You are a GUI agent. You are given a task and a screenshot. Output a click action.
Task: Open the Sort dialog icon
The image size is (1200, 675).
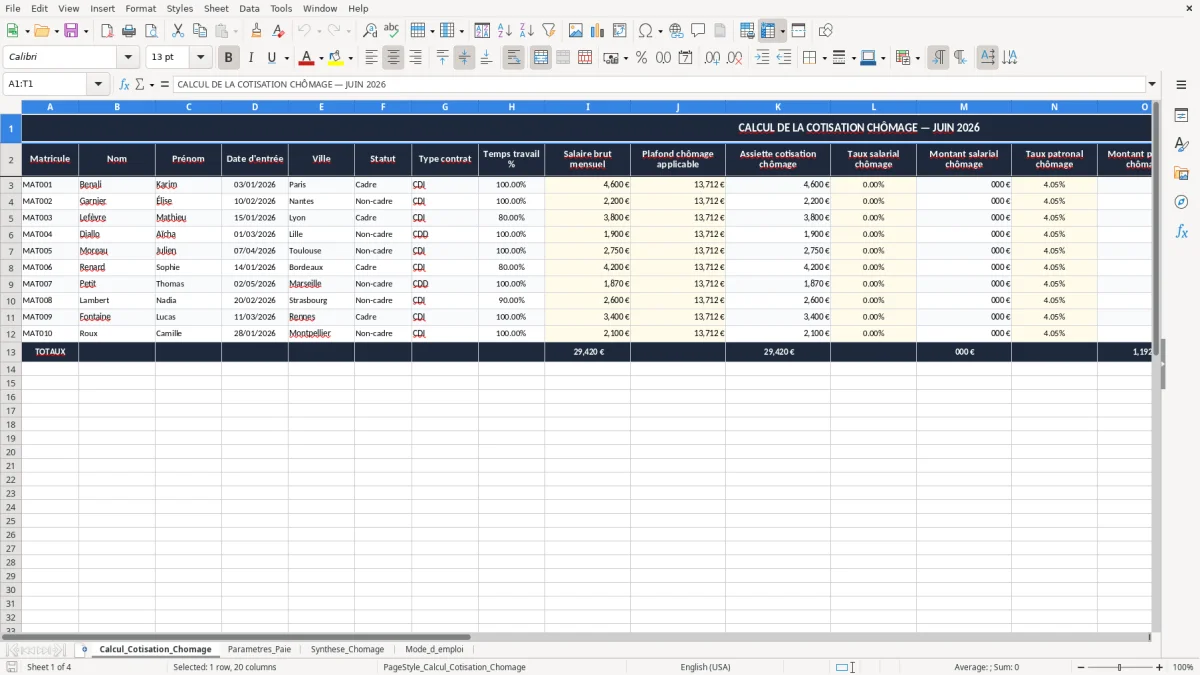point(482,31)
